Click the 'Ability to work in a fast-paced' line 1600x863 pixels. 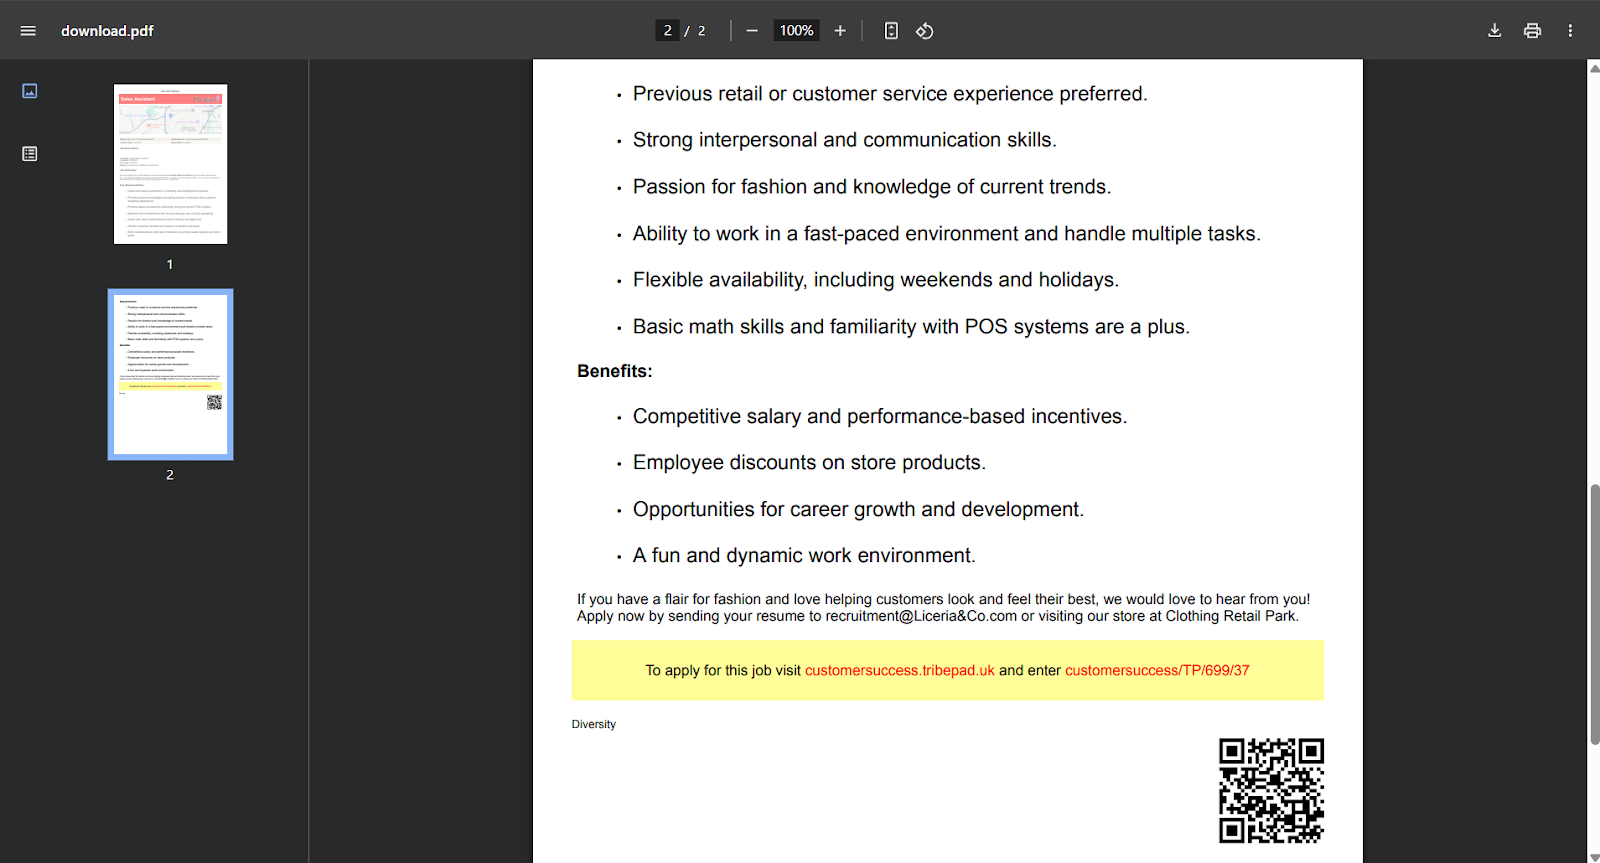point(947,234)
